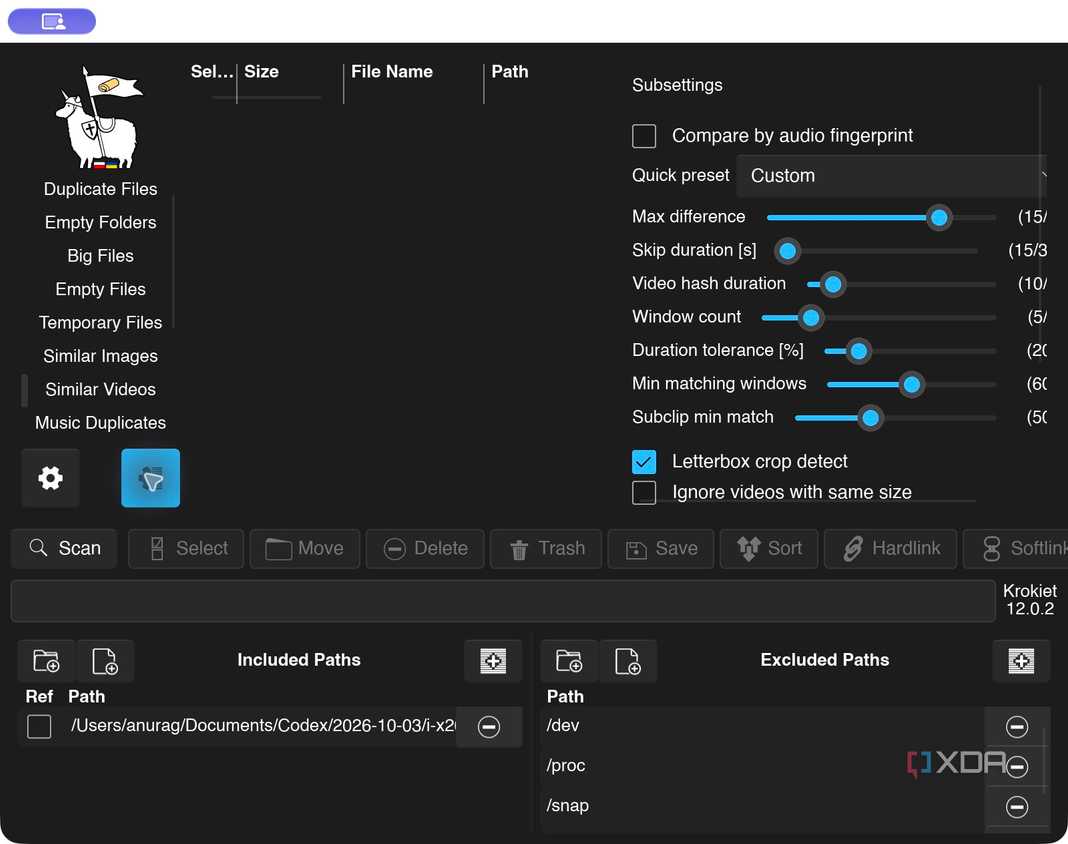Image resolution: width=1068 pixels, height=844 pixels.
Task: Switch to Duplicate Files tool
Action: coord(100,189)
